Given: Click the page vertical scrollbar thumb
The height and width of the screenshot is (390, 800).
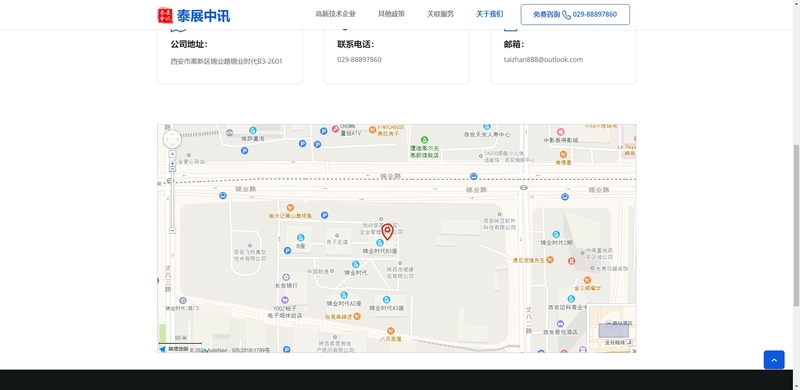Looking at the screenshot, I should (796, 226).
